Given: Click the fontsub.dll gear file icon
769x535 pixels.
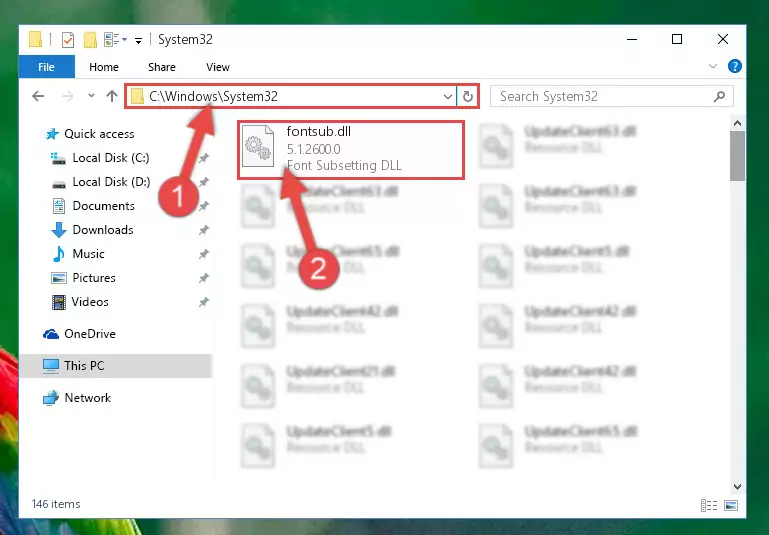Looking at the screenshot, I should coord(258,146).
